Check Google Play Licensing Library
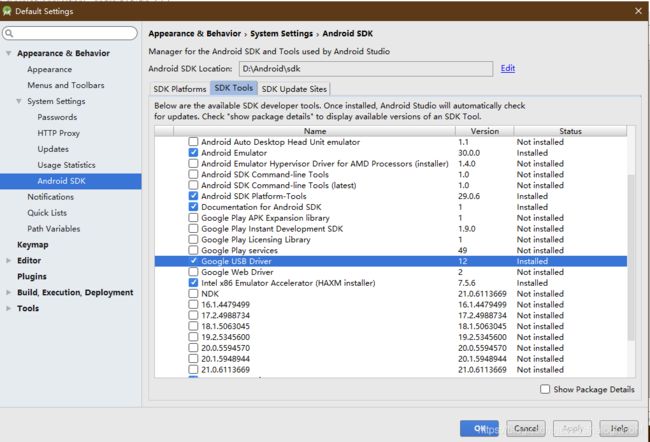 [x=193, y=239]
